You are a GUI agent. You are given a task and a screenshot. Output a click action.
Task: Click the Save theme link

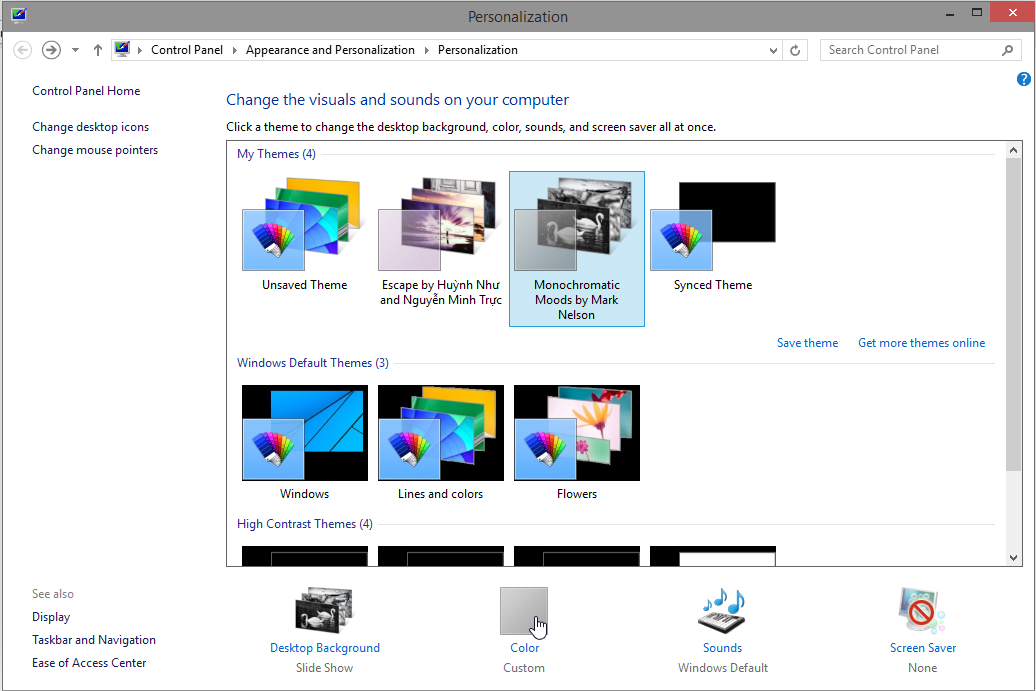pyautogui.click(x=807, y=343)
